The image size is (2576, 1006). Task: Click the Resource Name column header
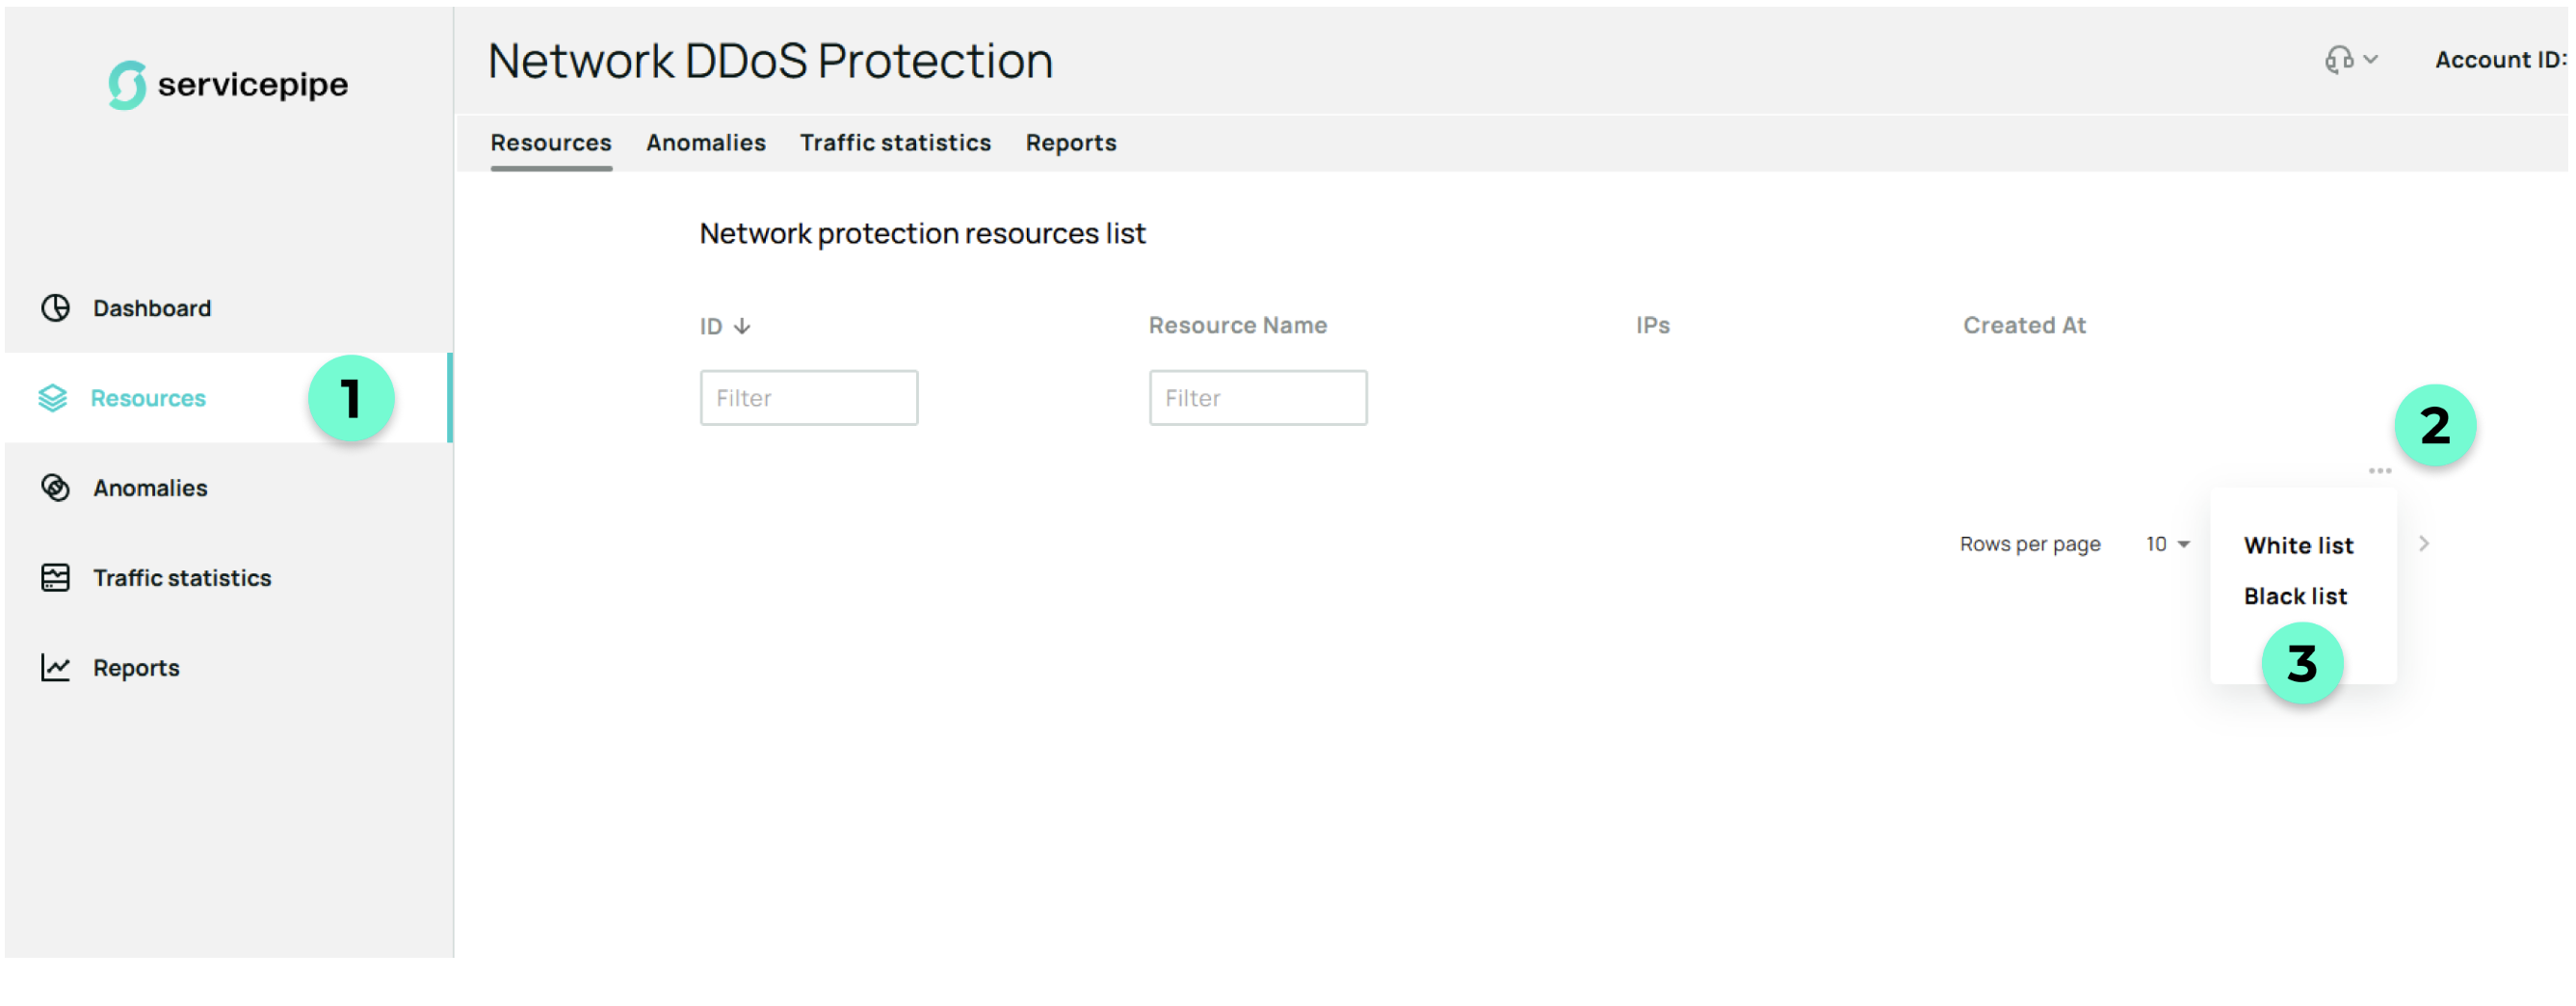tap(1237, 326)
